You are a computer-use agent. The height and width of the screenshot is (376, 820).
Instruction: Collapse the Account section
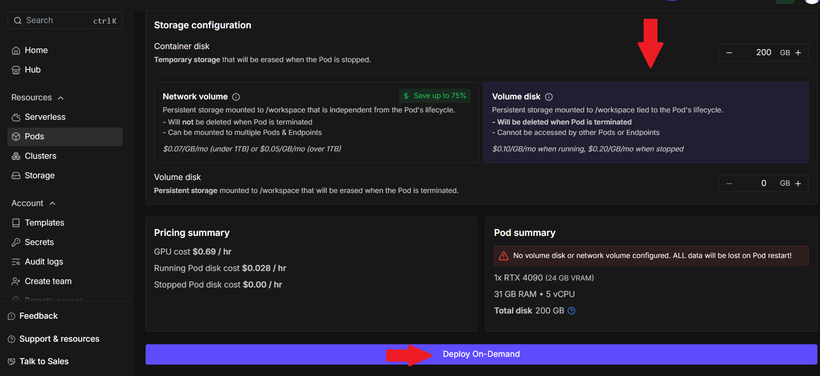pyautogui.click(x=33, y=203)
